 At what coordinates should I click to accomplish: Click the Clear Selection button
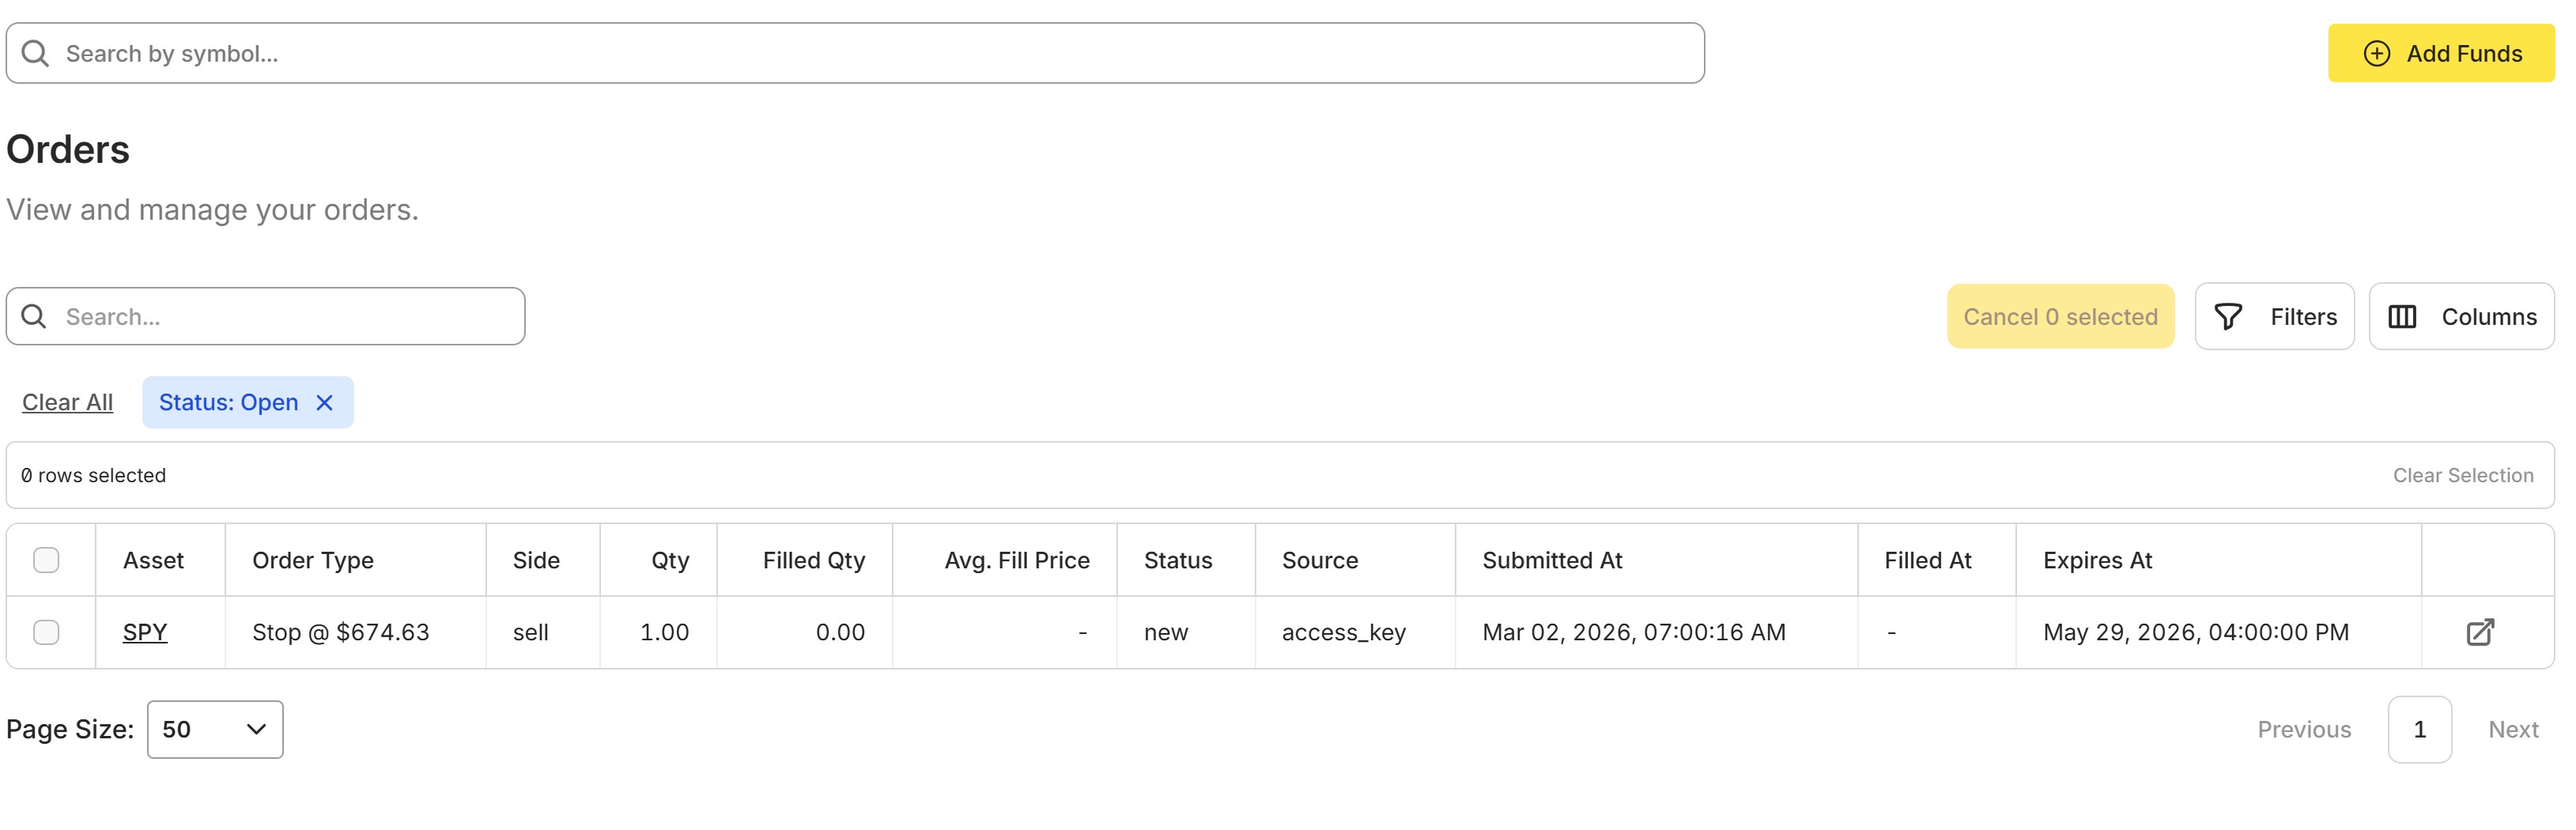click(x=2462, y=475)
